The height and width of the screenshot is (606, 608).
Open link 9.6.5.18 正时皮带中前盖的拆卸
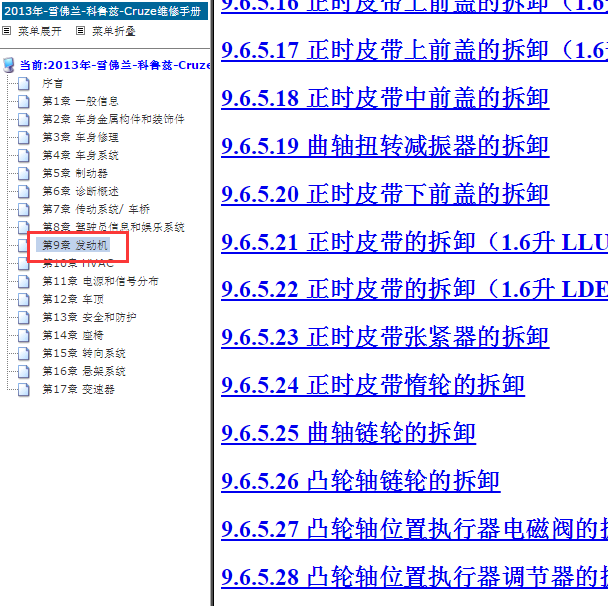[385, 98]
